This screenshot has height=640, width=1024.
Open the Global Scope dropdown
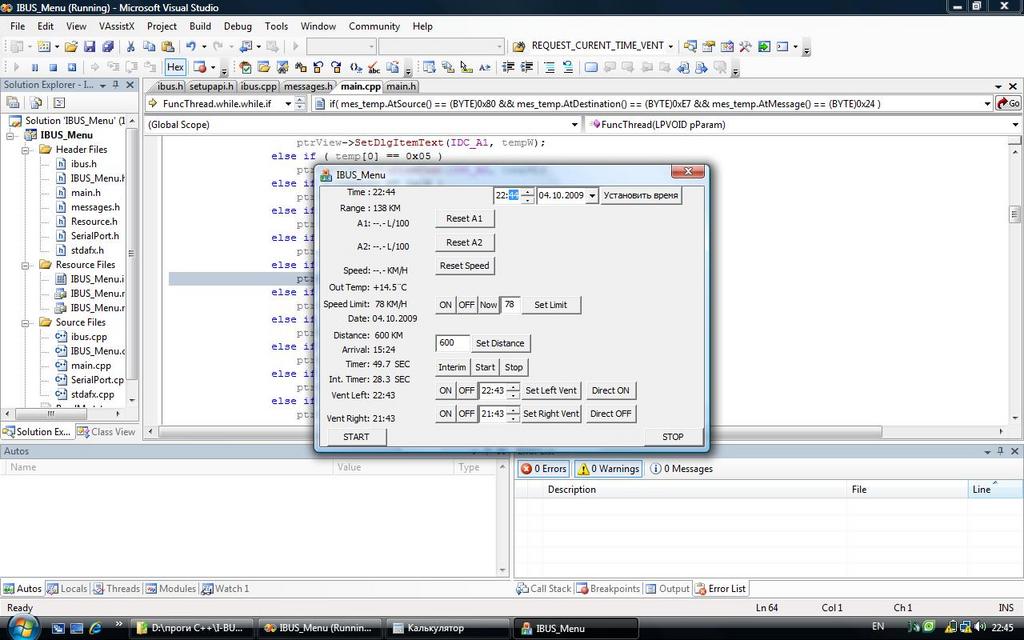[x=573, y=125]
